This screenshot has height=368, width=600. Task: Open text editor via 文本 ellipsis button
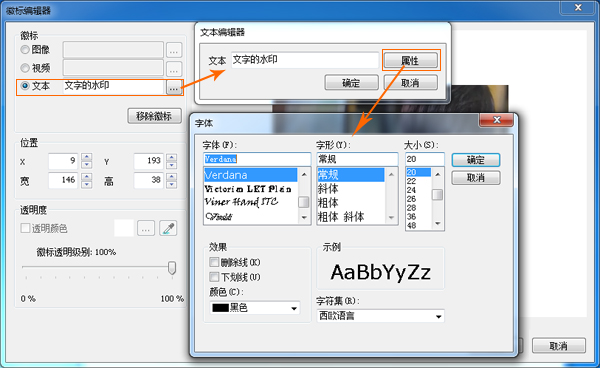[174, 88]
